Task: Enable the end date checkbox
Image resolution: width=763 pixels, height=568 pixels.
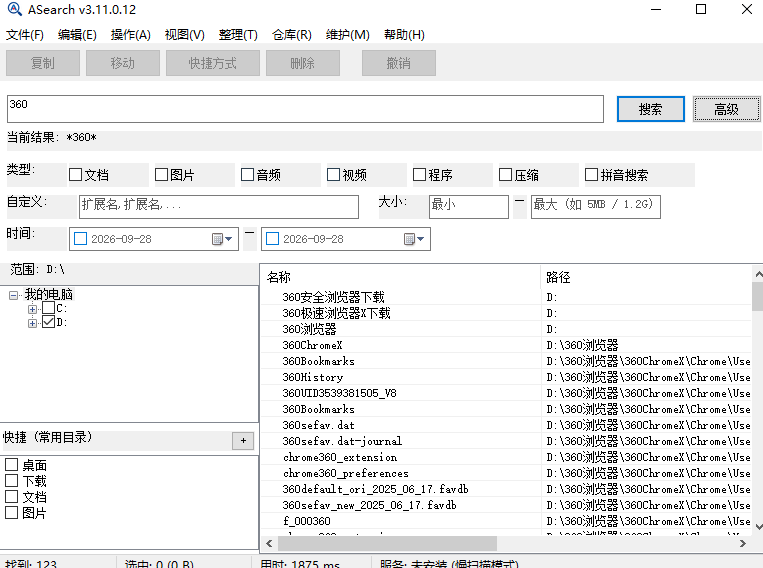Action: click(x=272, y=239)
